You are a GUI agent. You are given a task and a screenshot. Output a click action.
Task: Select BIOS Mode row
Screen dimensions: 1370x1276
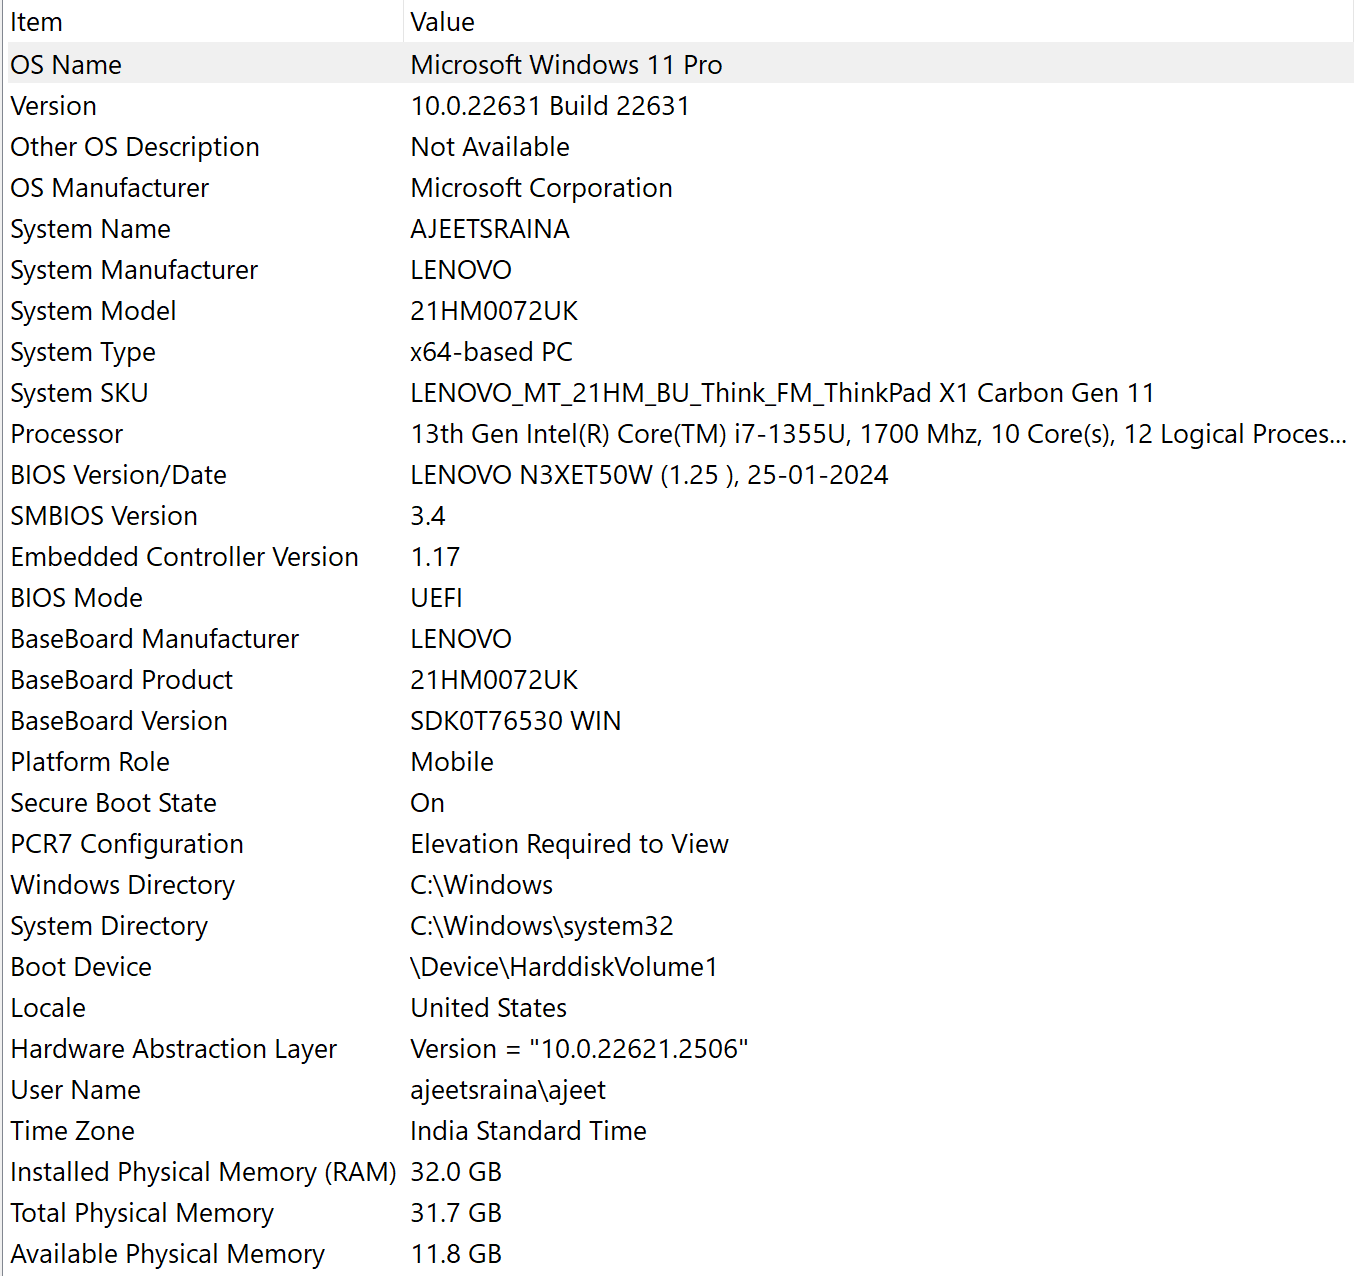coord(681,598)
